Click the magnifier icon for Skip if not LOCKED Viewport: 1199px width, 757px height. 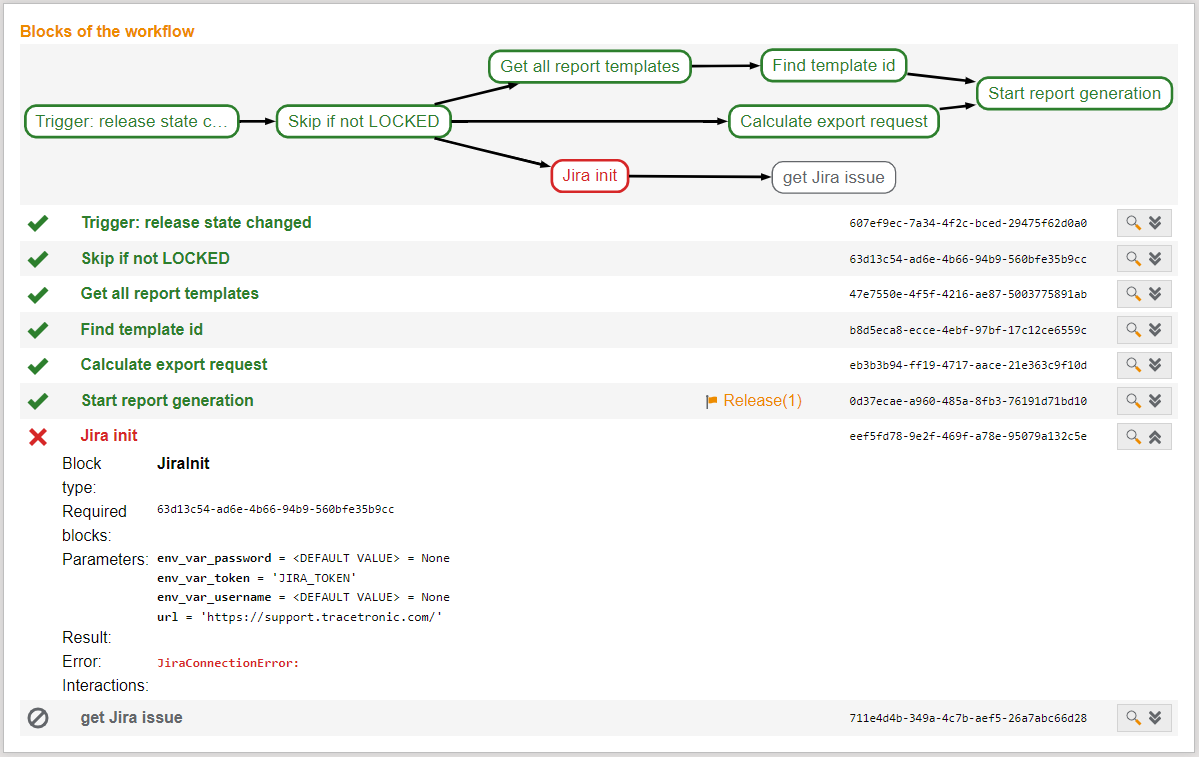coord(1133,258)
